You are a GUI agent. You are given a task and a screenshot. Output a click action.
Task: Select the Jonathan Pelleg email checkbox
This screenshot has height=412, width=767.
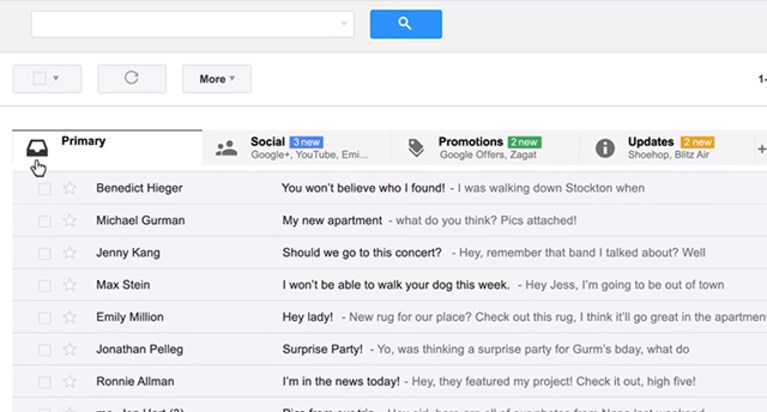pos(45,350)
